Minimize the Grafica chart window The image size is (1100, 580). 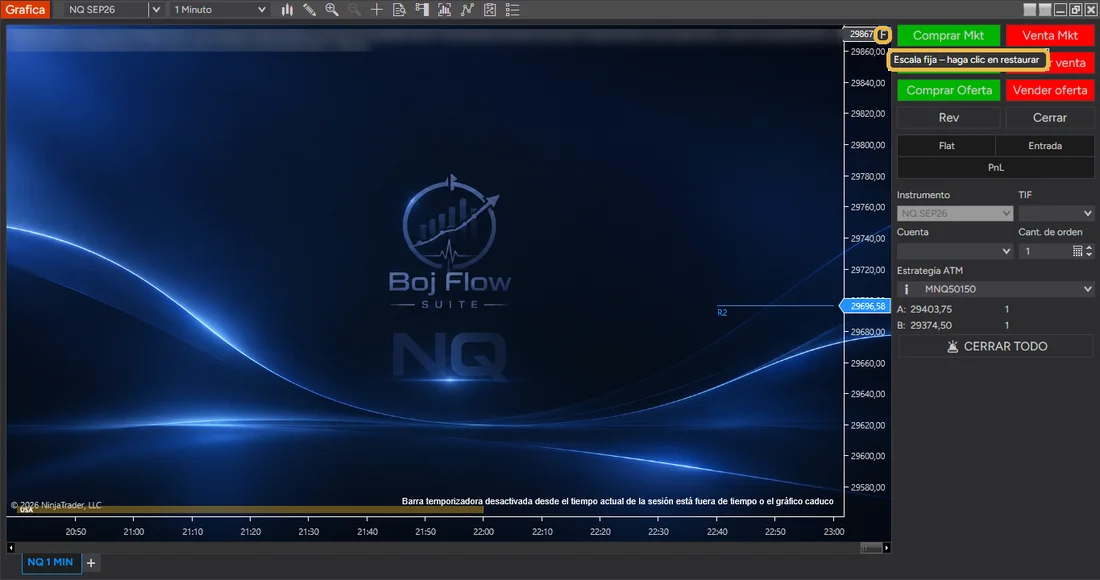[1061, 10]
